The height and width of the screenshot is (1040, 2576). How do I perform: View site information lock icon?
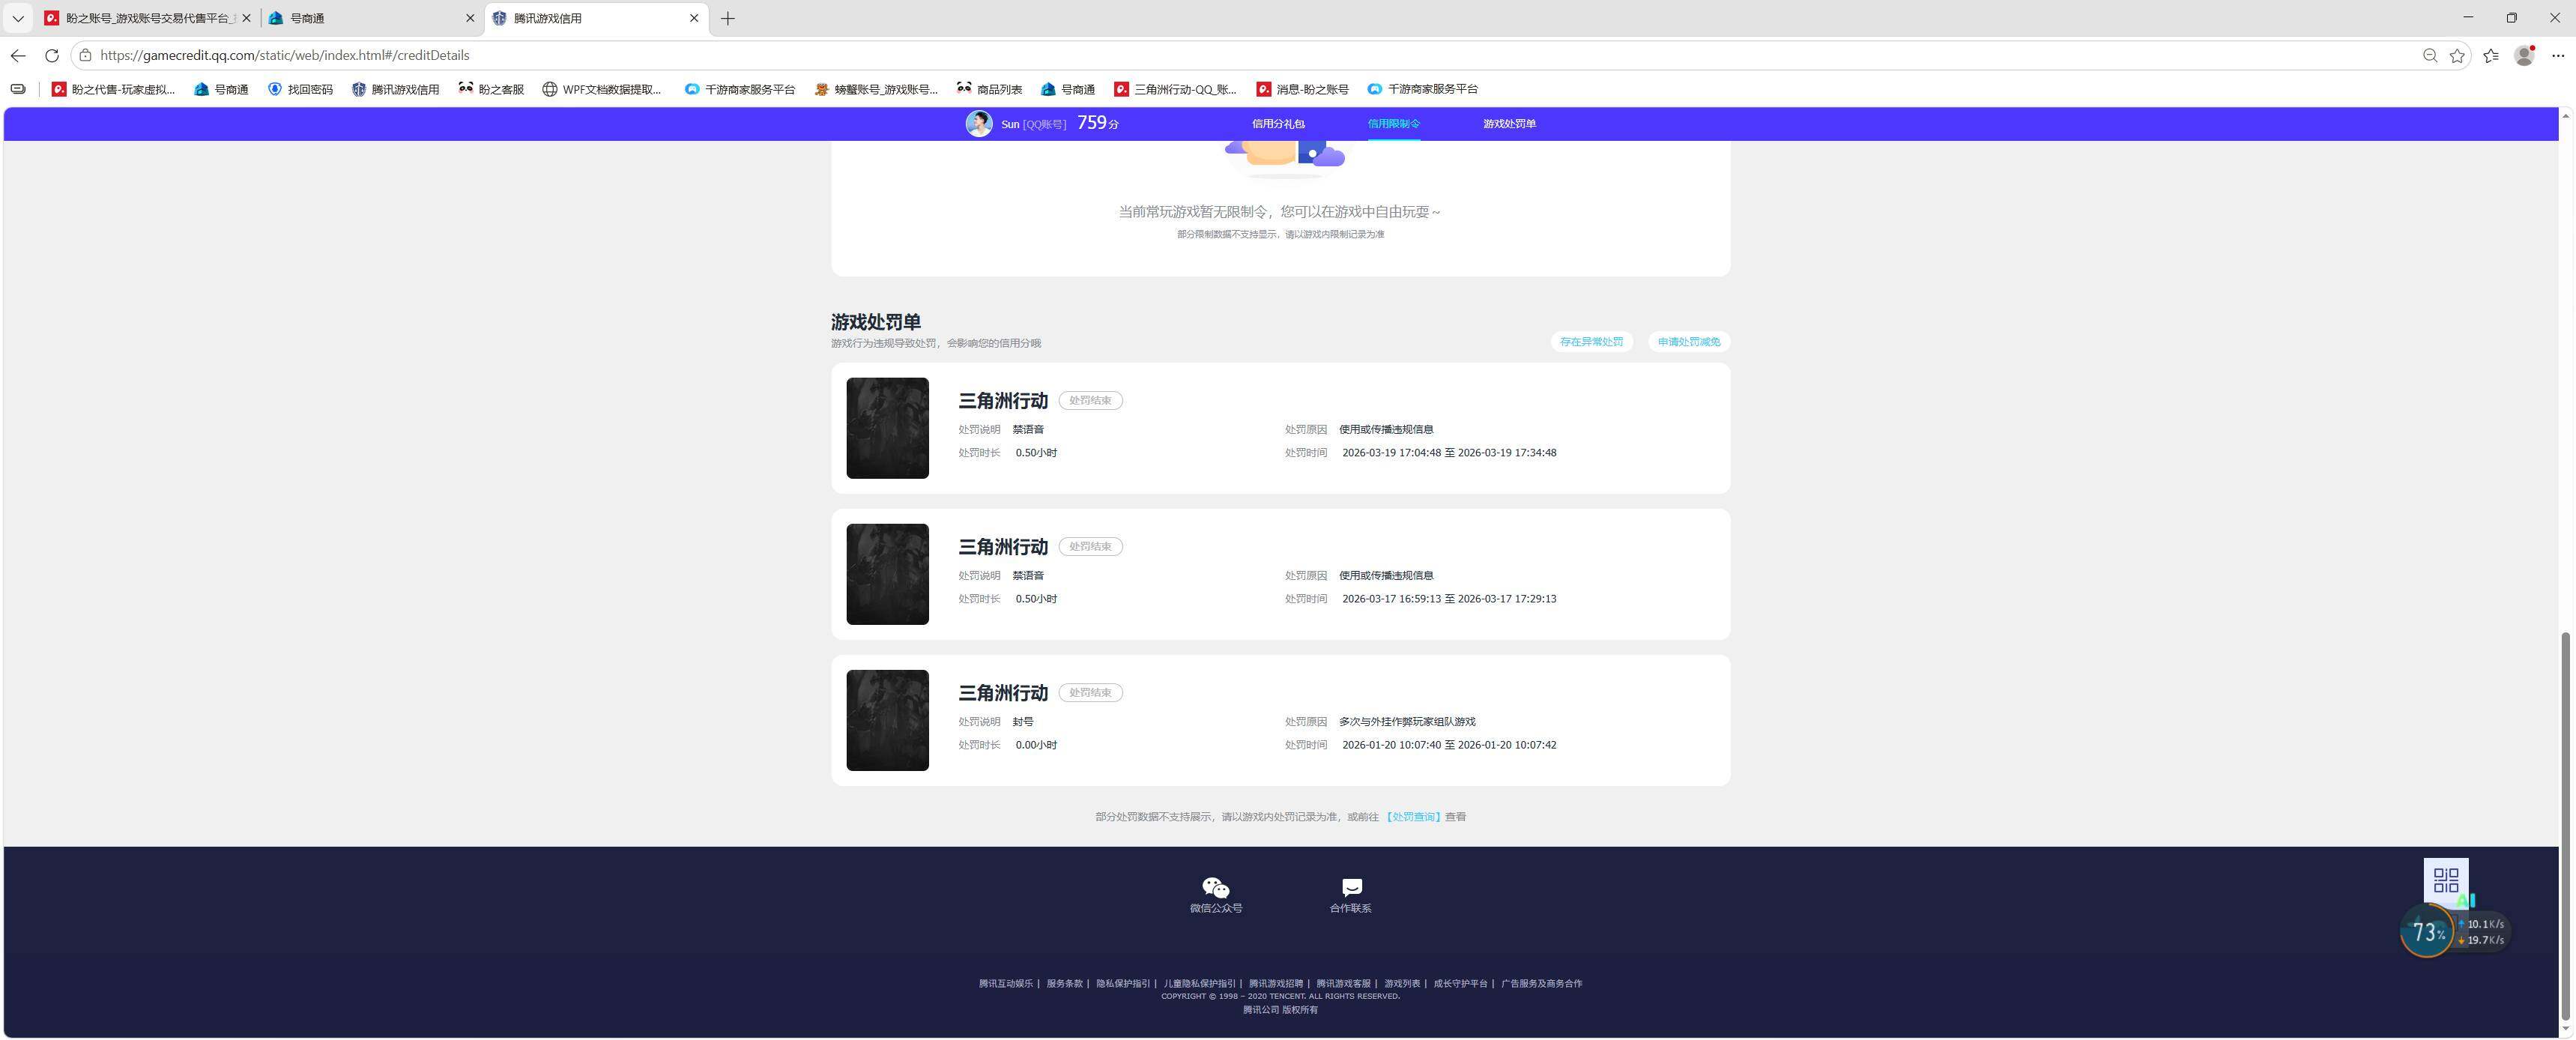[x=85, y=55]
